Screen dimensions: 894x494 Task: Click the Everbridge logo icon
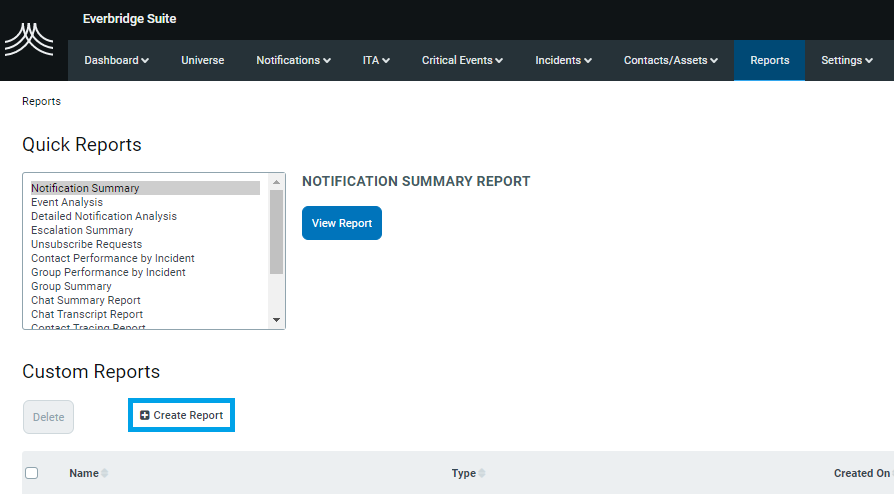[x=29, y=39]
